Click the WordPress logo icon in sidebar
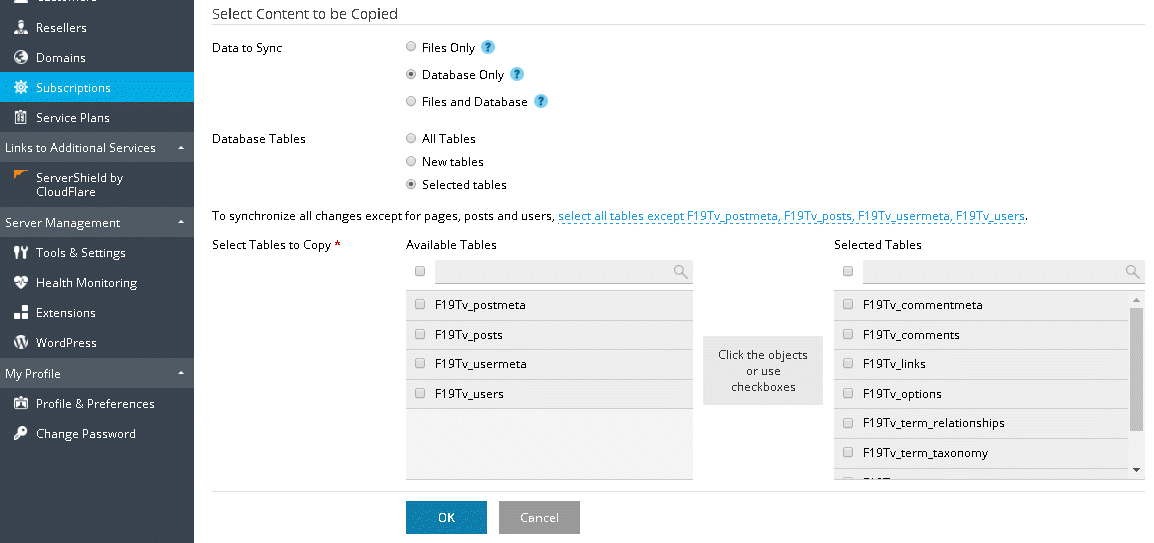 tap(20, 343)
